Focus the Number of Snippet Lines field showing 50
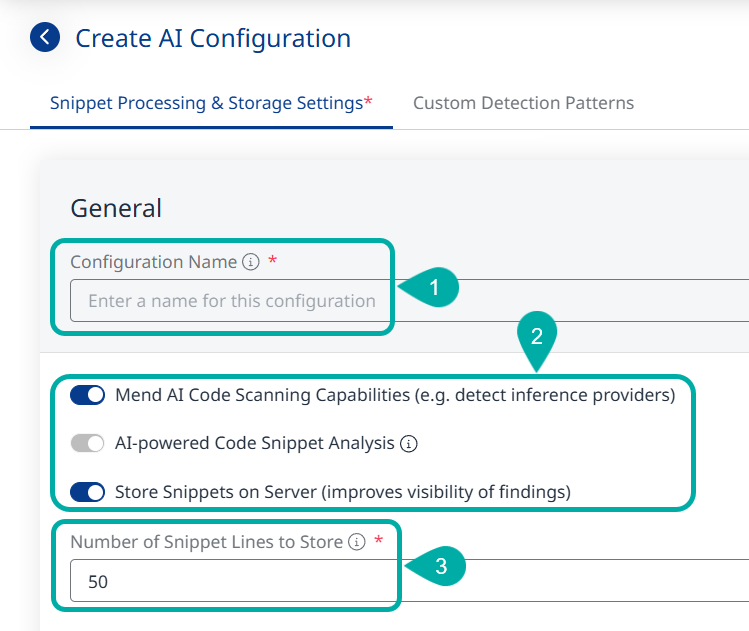 click(x=230, y=581)
